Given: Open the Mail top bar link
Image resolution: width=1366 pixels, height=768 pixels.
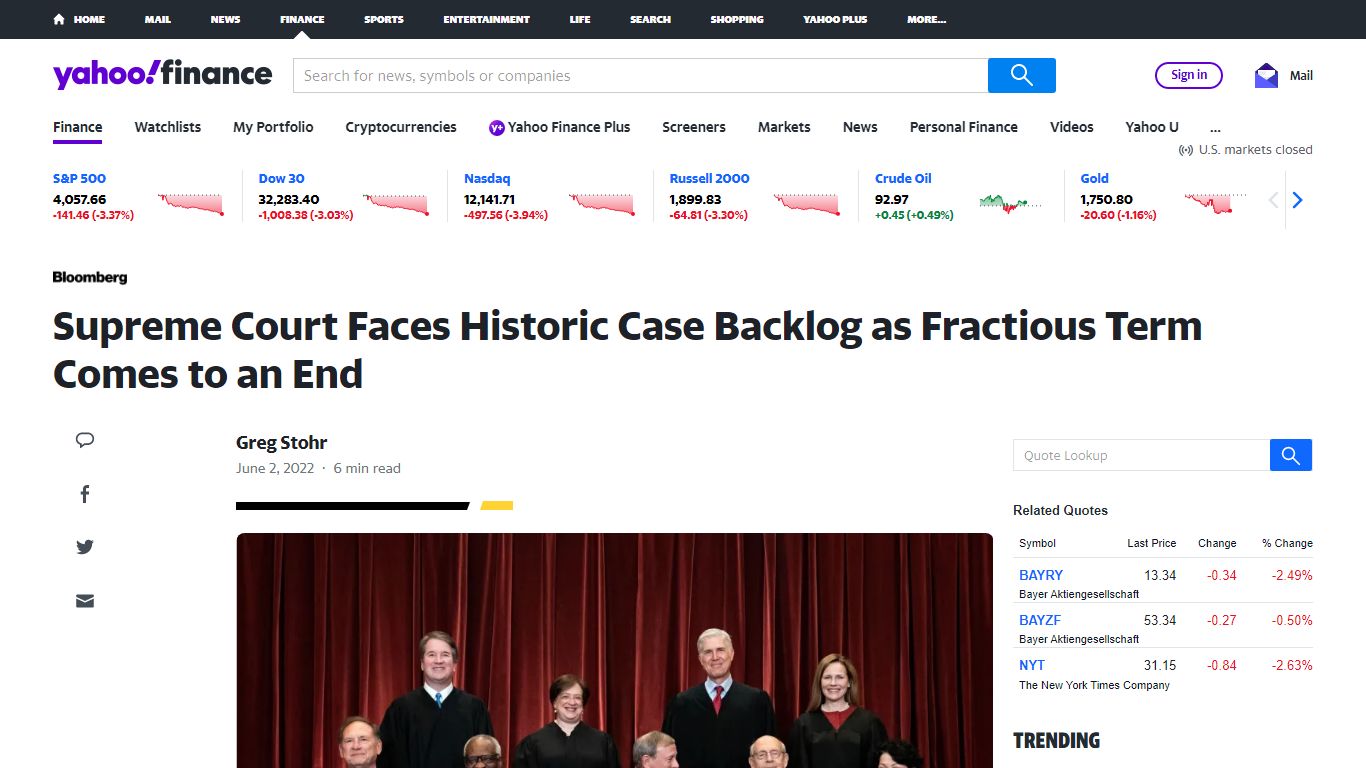Looking at the screenshot, I should 158,19.
